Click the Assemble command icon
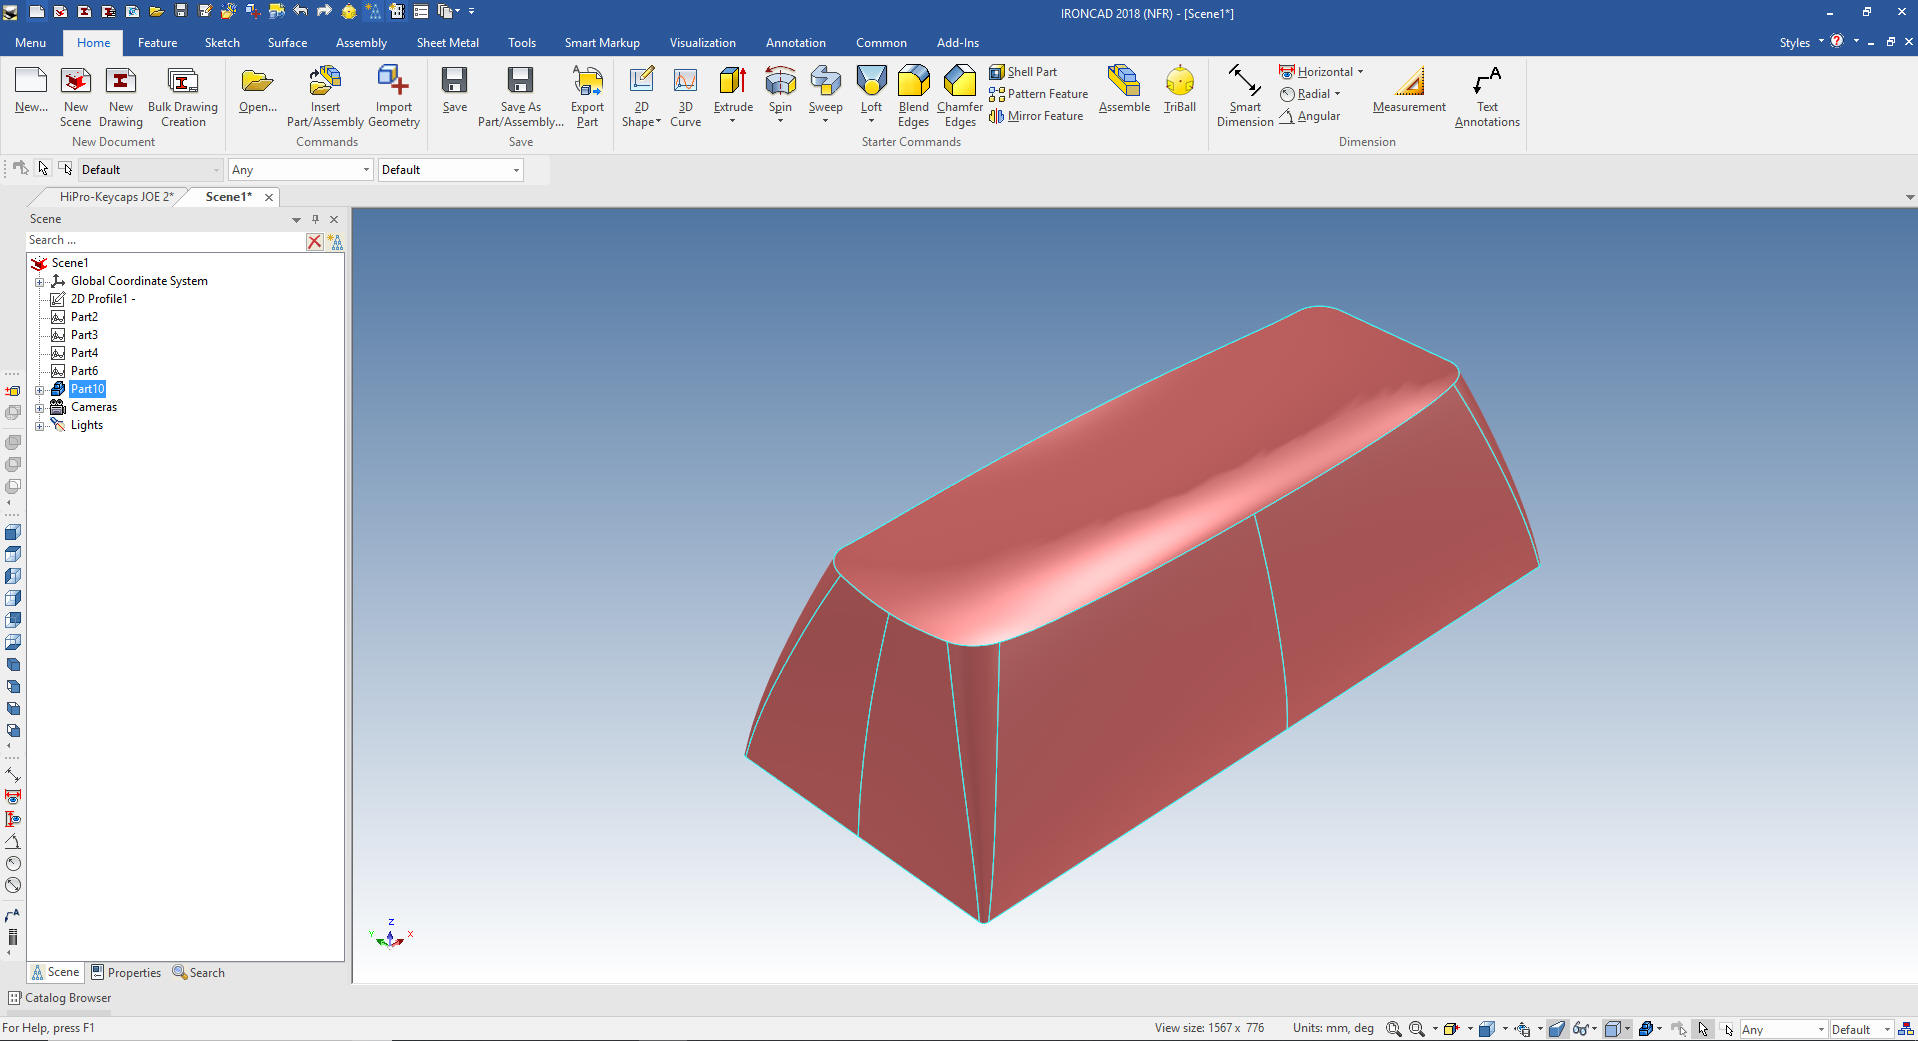 [1124, 82]
